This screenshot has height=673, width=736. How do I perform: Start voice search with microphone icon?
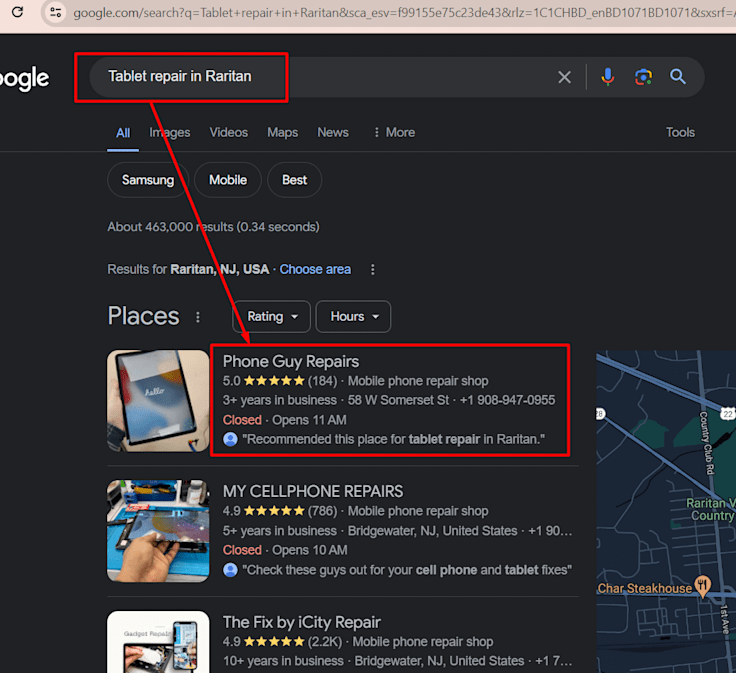(x=607, y=76)
